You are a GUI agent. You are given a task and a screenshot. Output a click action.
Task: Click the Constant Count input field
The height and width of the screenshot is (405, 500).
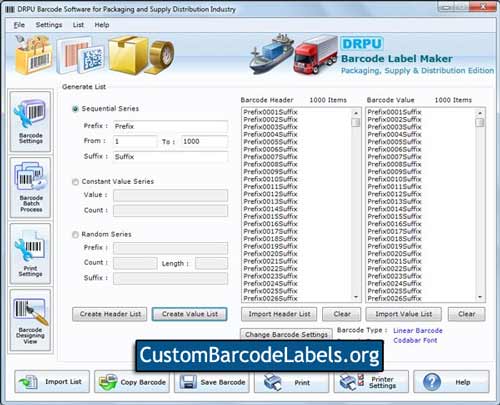(170, 211)
